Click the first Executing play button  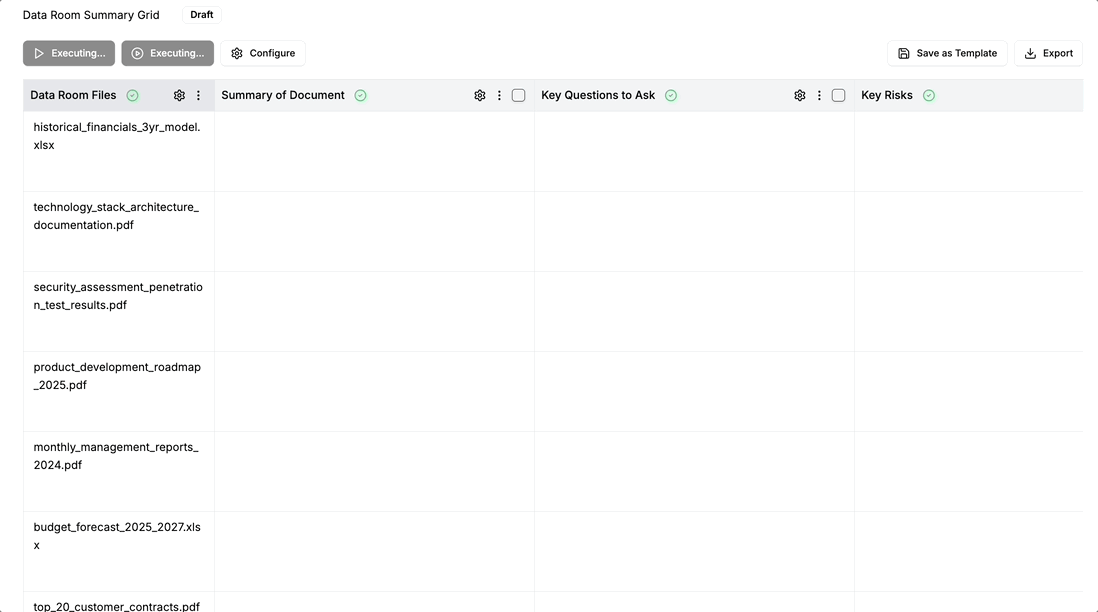(69, 53)
